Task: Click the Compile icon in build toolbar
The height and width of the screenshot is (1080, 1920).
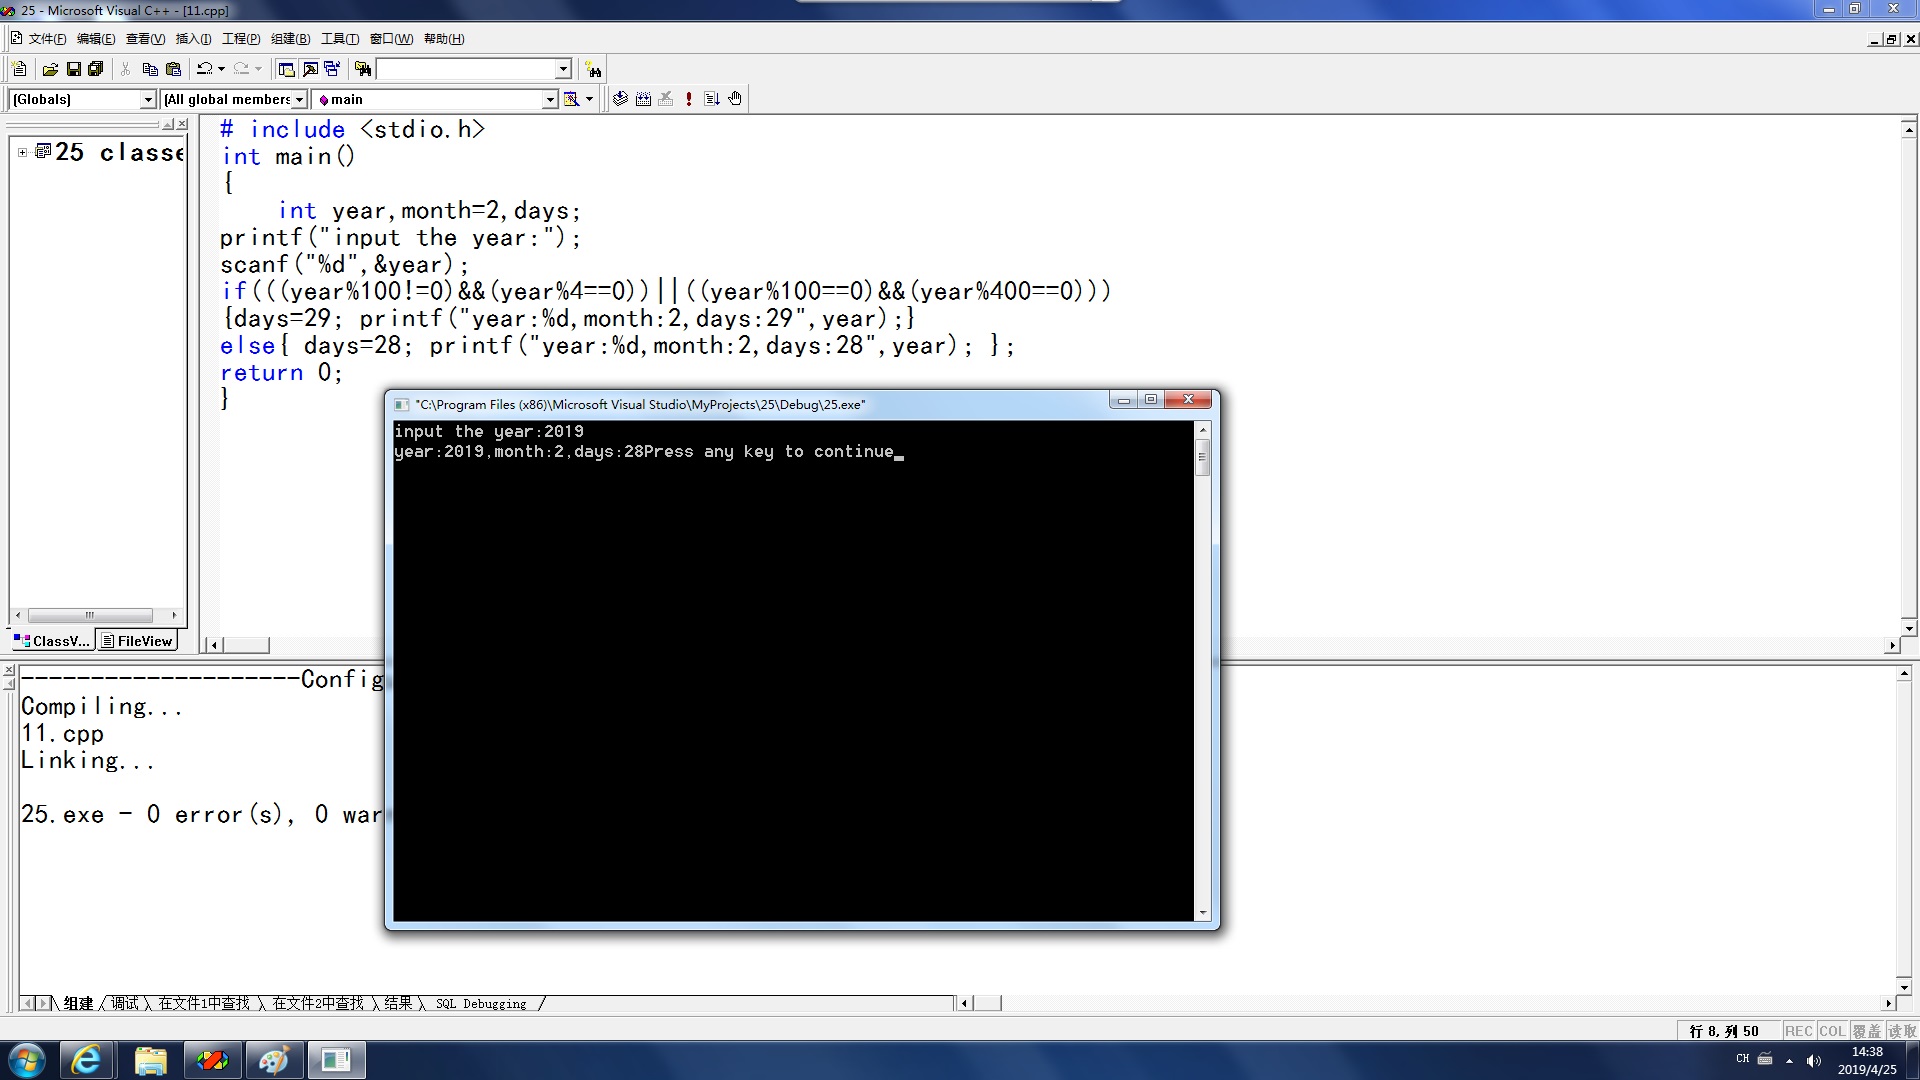Action: click(x=620, y=99)
